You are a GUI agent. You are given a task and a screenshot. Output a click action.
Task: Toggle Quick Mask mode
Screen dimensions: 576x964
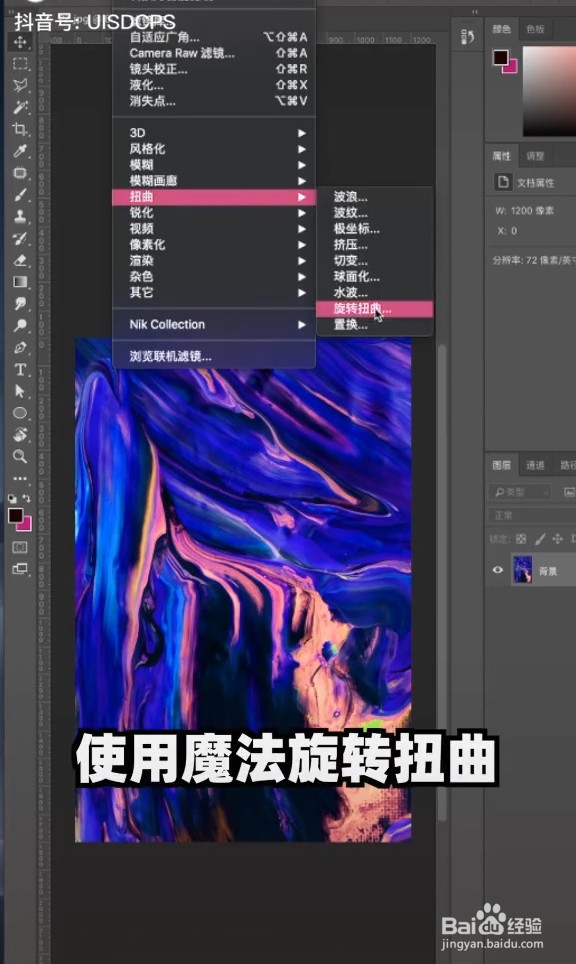20,547
